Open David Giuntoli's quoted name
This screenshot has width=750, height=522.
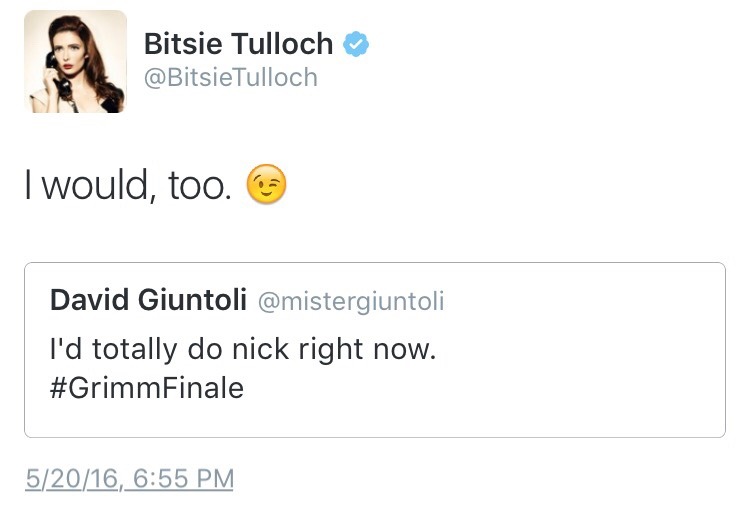coord(148,300)
